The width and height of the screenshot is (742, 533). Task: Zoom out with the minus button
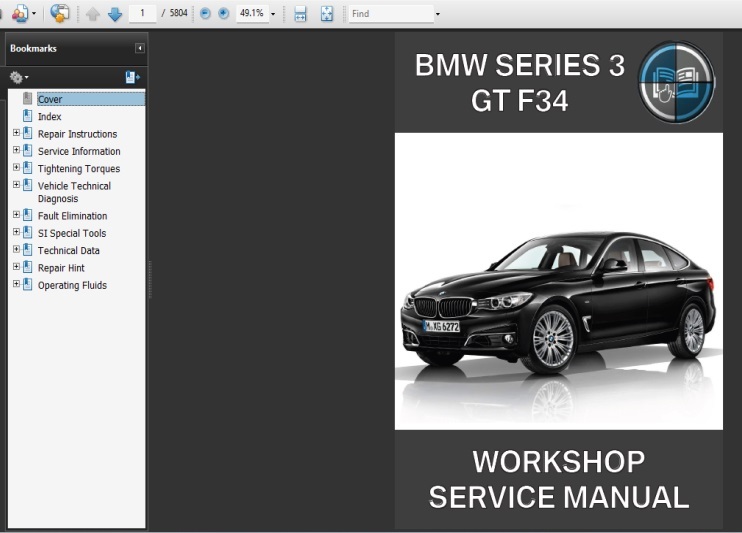205,14
